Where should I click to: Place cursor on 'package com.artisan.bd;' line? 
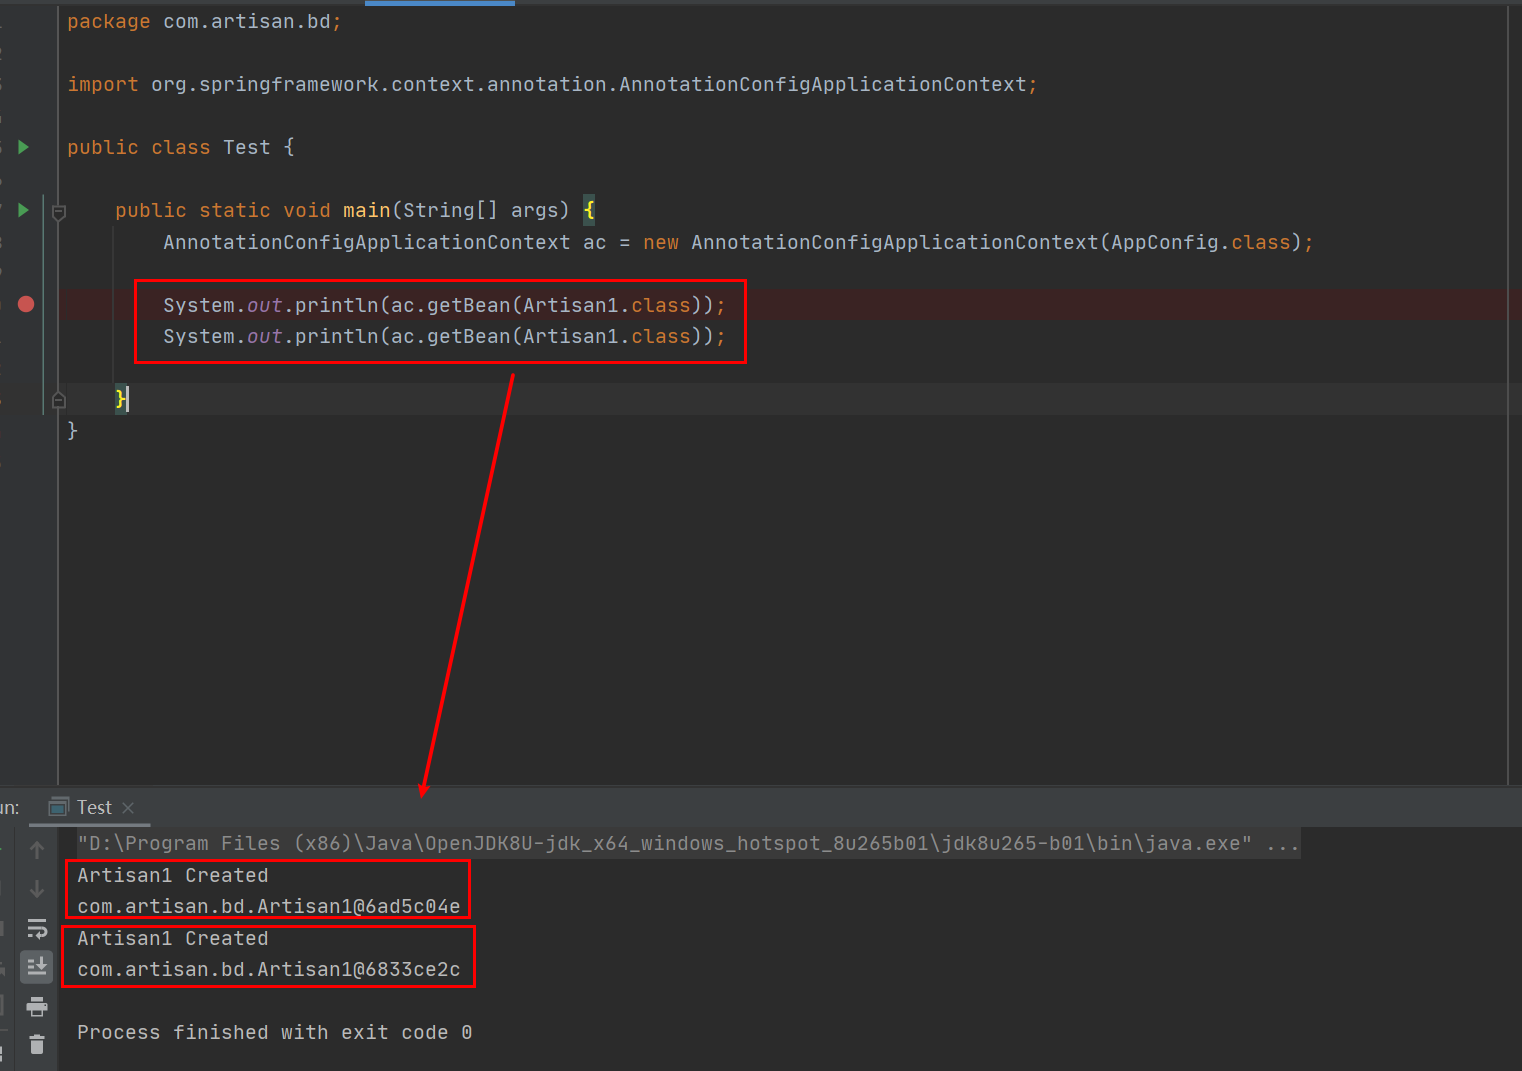[204, 21]
